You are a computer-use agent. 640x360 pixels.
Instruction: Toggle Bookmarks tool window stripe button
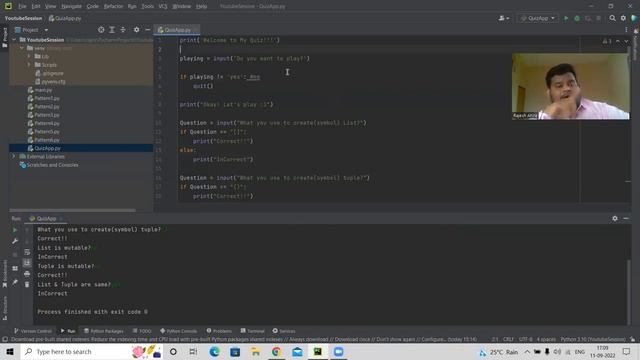(x=4, y=274)
